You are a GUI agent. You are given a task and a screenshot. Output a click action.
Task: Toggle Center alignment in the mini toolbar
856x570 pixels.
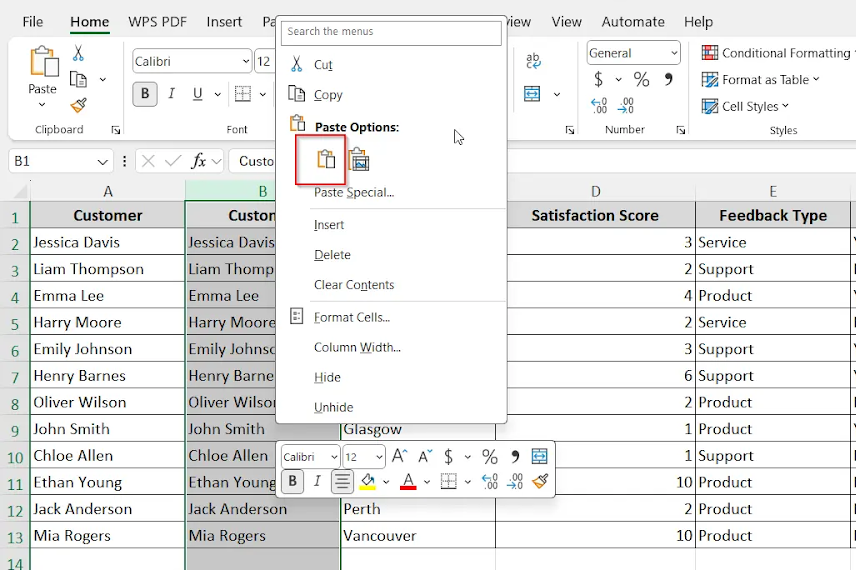(x=342, y=482)
